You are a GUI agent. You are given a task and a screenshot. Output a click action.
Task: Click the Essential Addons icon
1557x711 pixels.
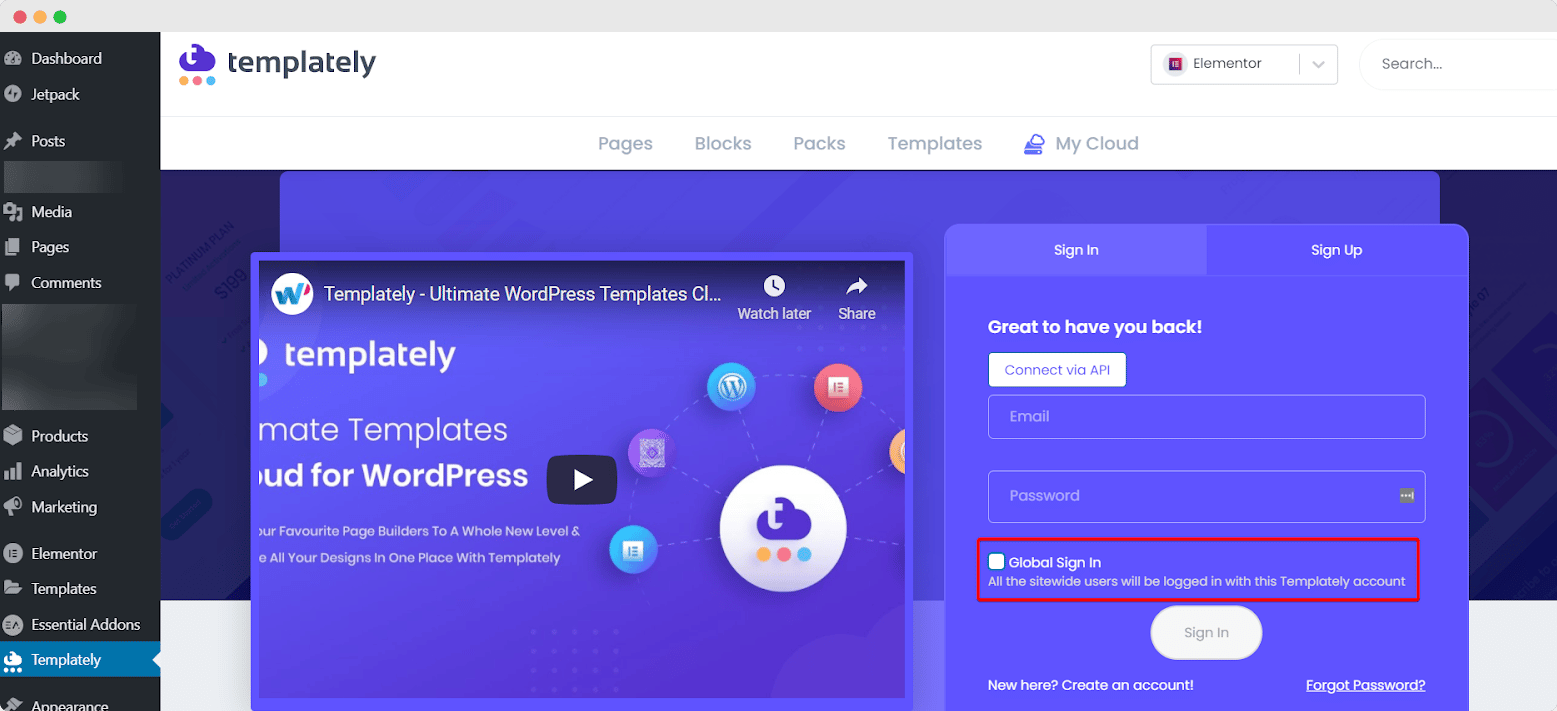(13, 624)
